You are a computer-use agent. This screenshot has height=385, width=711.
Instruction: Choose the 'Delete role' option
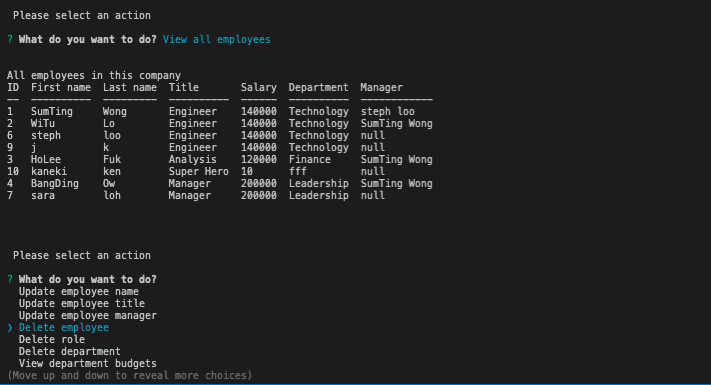click(x=52, y=340)
